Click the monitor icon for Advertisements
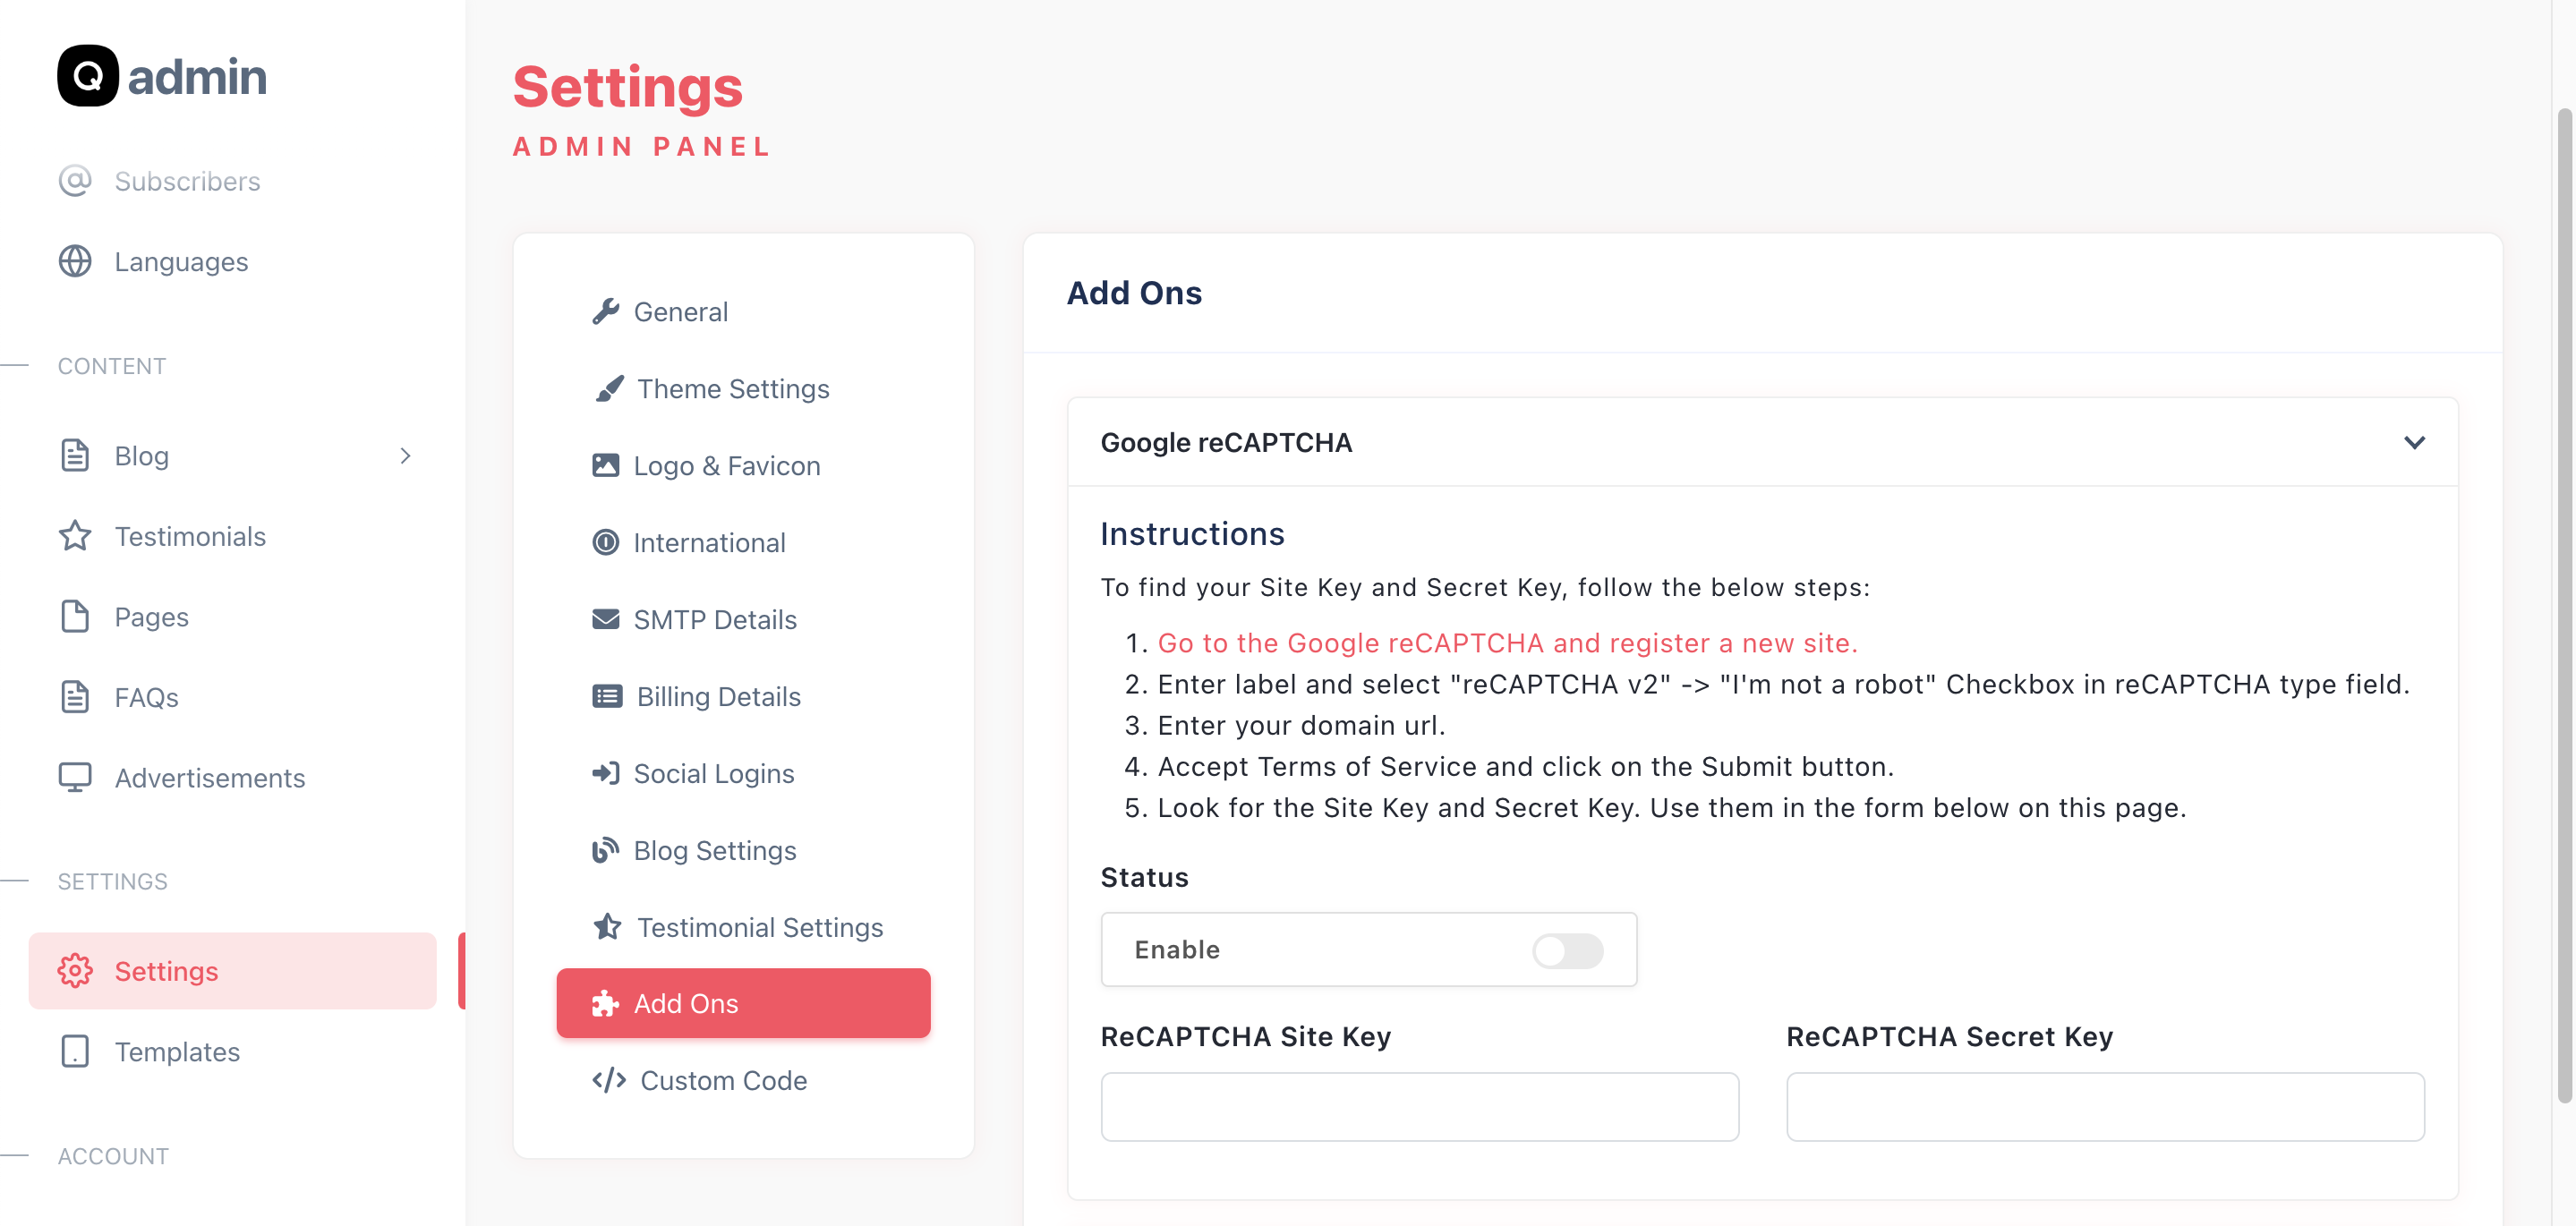Image resolution: width=2576 pixels, height=1226 pixels. tap(75, 777)
